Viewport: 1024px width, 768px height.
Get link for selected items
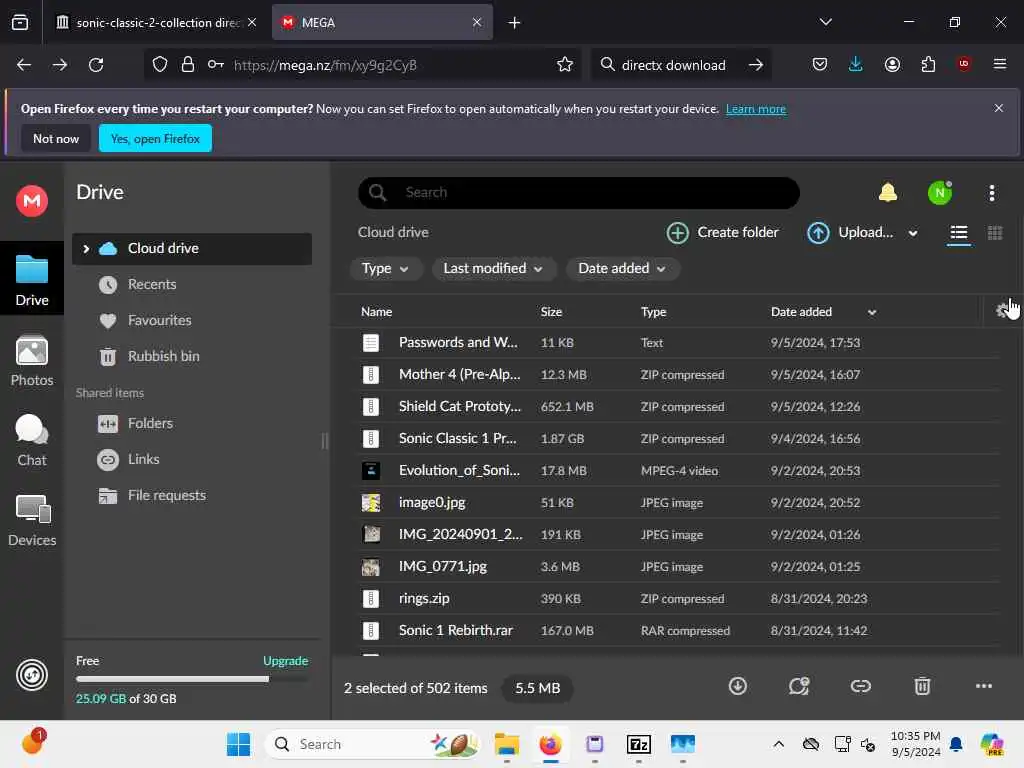tap(860, 686)
